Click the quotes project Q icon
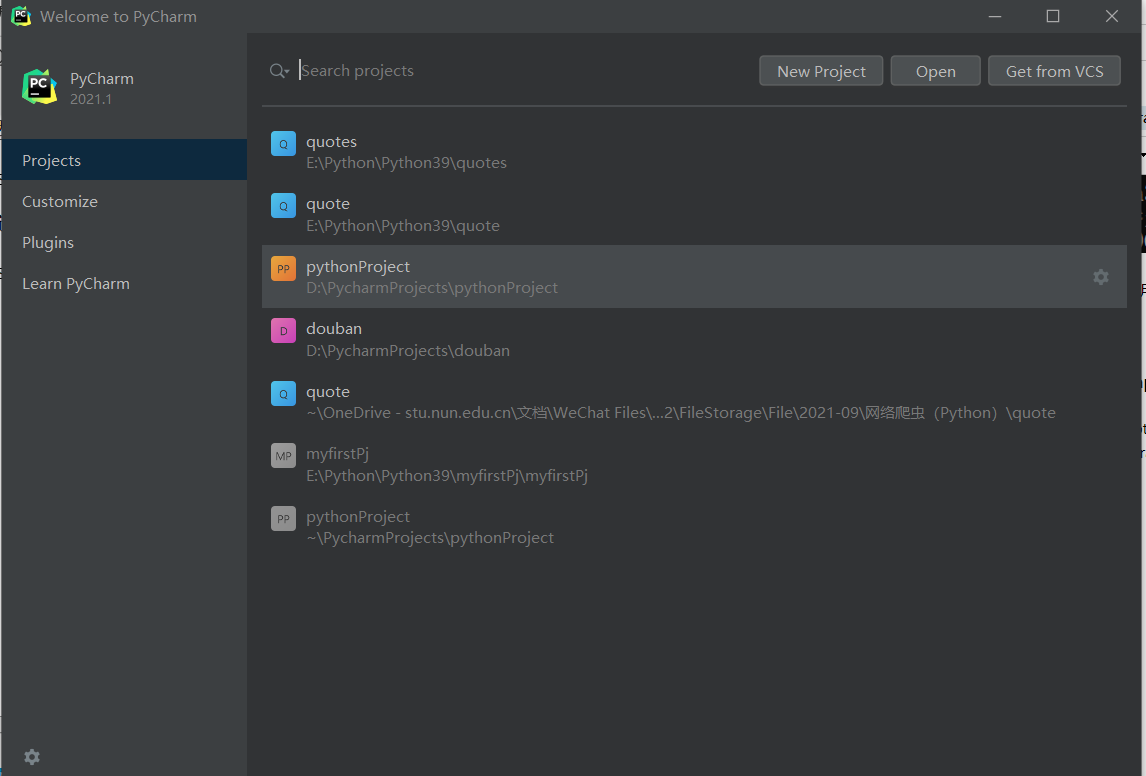1146x776 pixels. click(x=284, y=144)
